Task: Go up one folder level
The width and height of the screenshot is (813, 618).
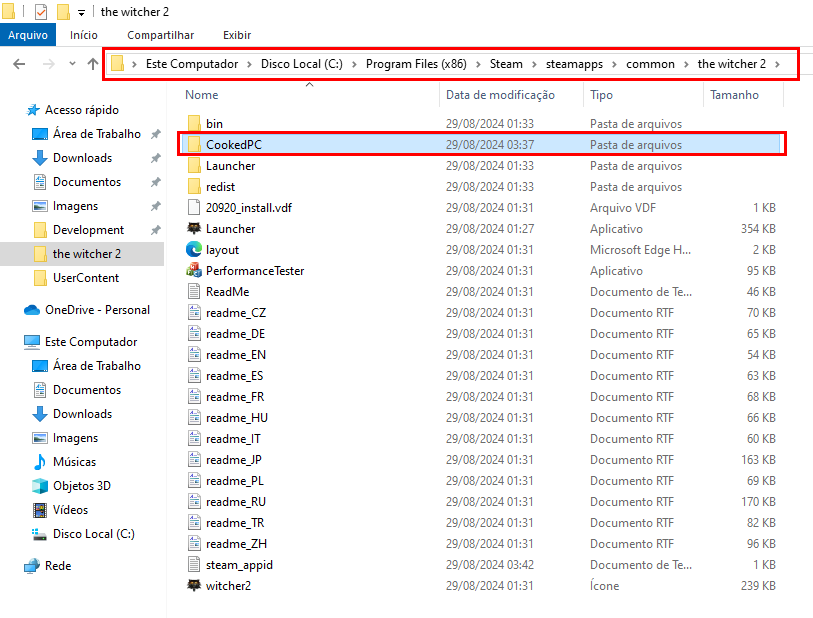Action: pyautogui.click(x=93, y=64)
